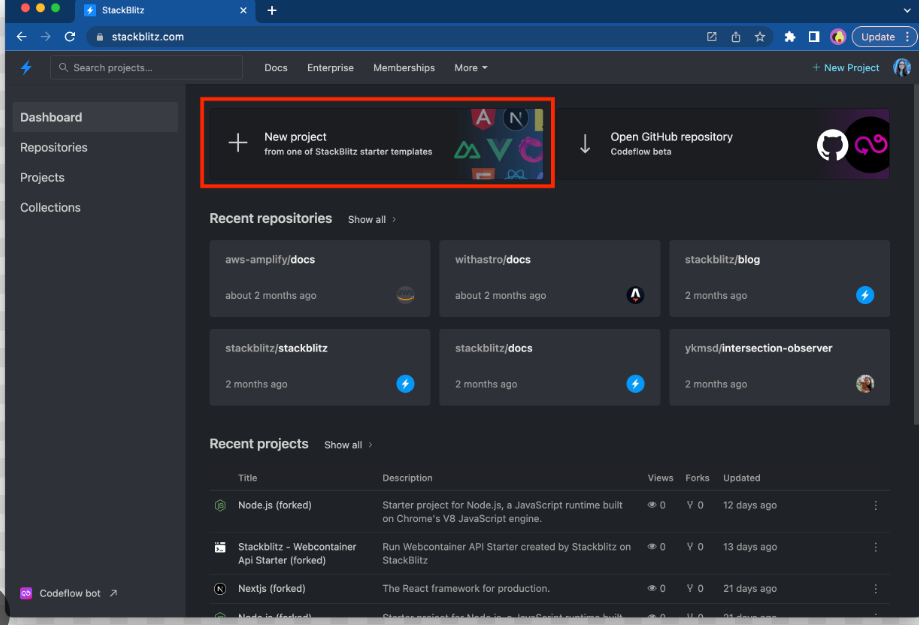The height and width of the screenshot is (625, 919).
Task: Open the Node.js (forked) project row options menu
Action: [x=876, y=505]
